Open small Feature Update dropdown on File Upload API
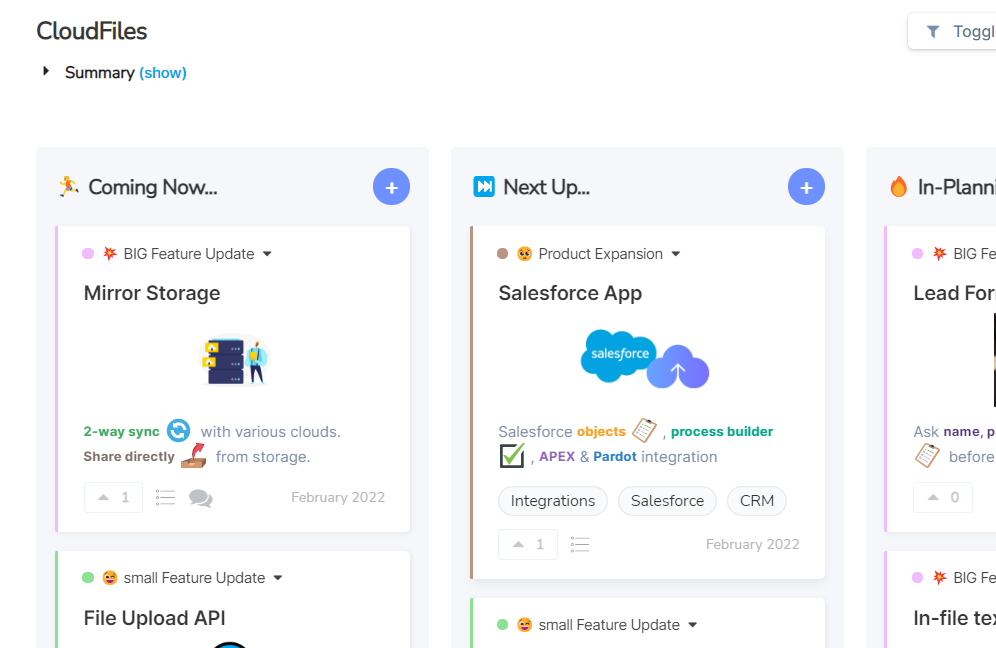Screen dimensions: 996x648 tap(278, 578)
